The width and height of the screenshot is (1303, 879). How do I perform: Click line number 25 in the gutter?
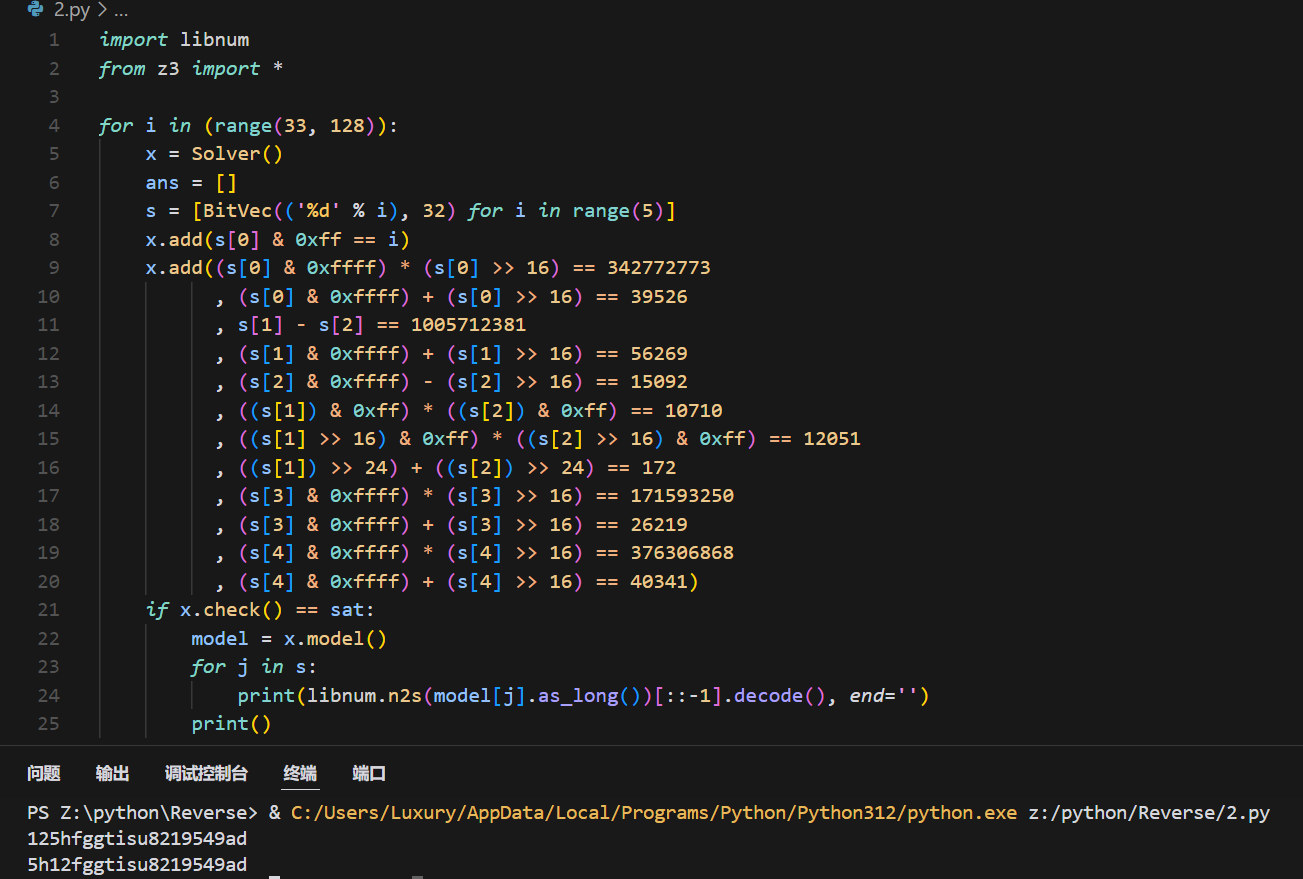[x=48, y=724]
